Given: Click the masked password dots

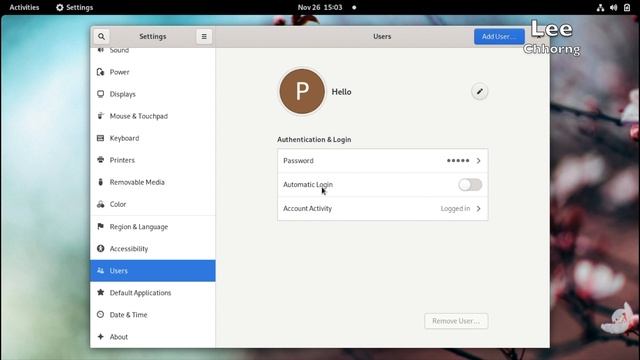Looking at the screenshot, I should [458, 161].
